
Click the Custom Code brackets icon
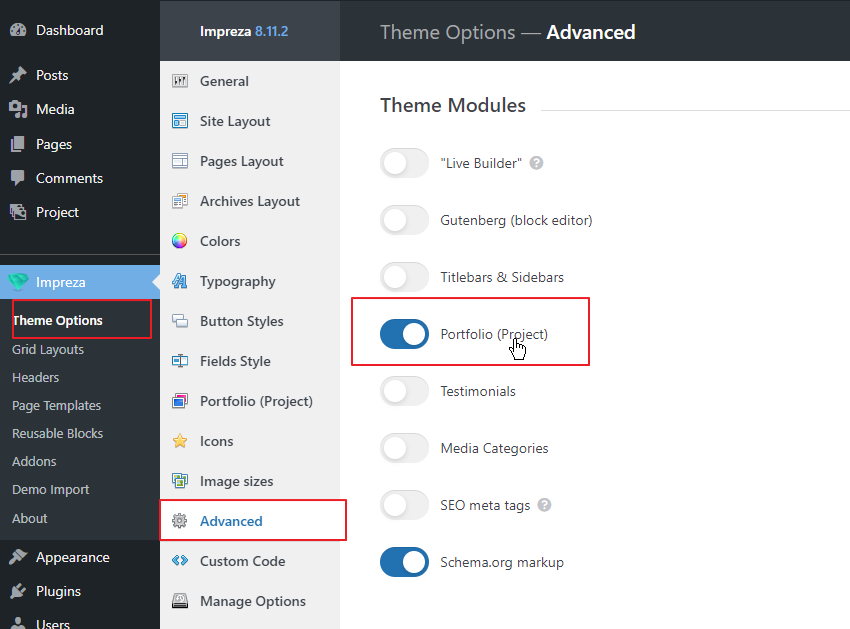(179, 561)
